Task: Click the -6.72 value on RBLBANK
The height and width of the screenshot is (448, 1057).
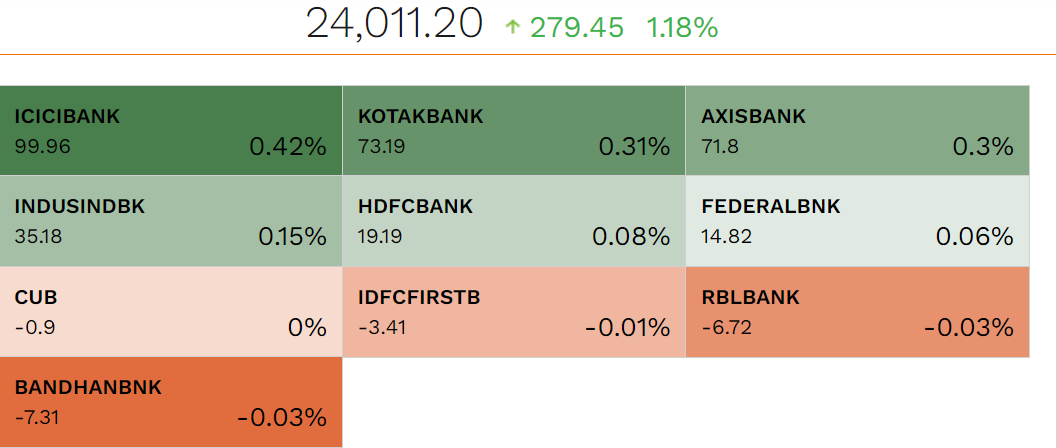Action: [x=727, y=328]
